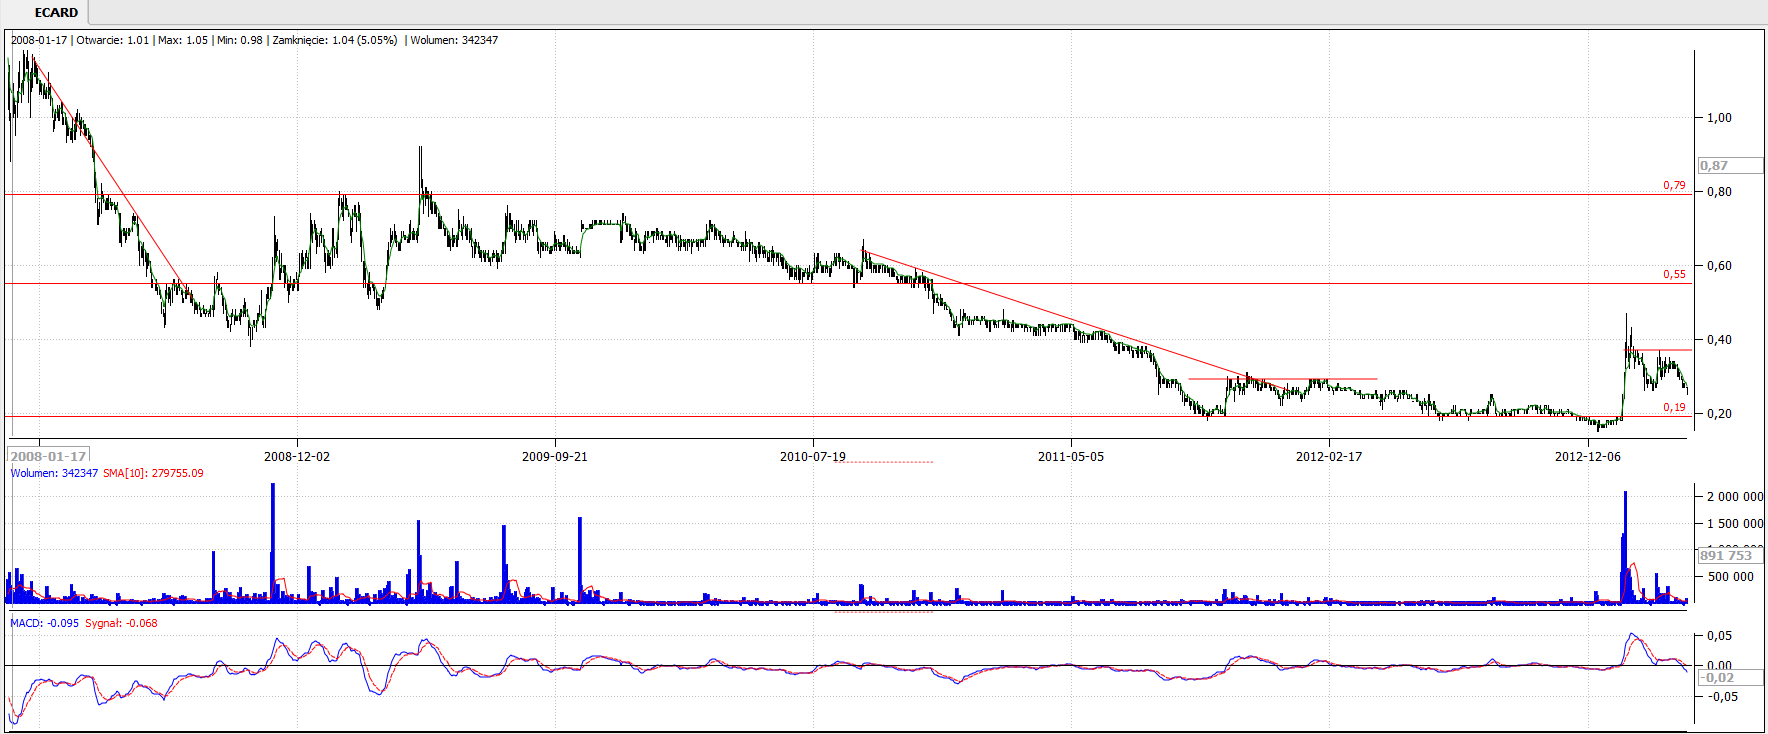The width and height of the screenshot is (1768, 734).
Task: Click the -0,02 MACD cursor value
Action: pos(1730,678)
